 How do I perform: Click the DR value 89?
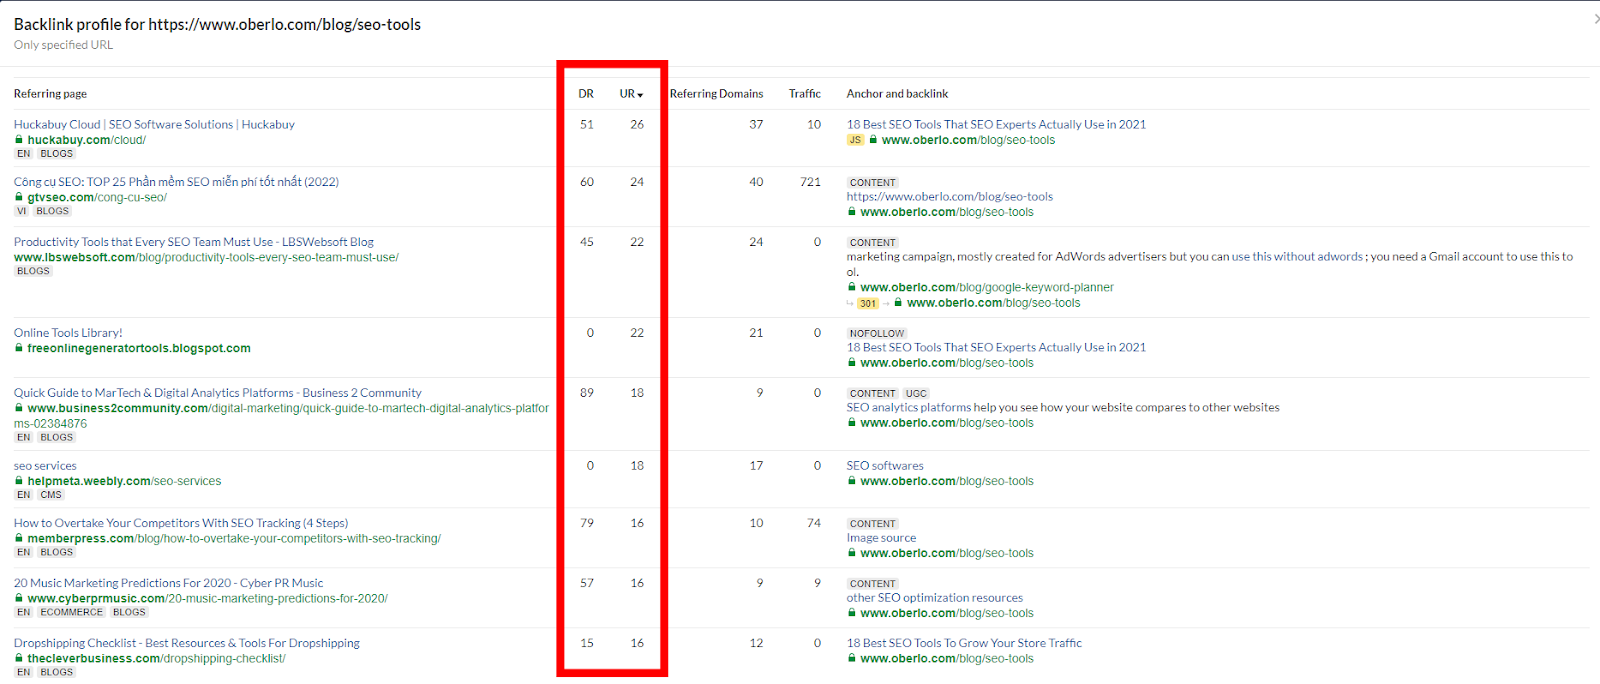tap(587, 393)
